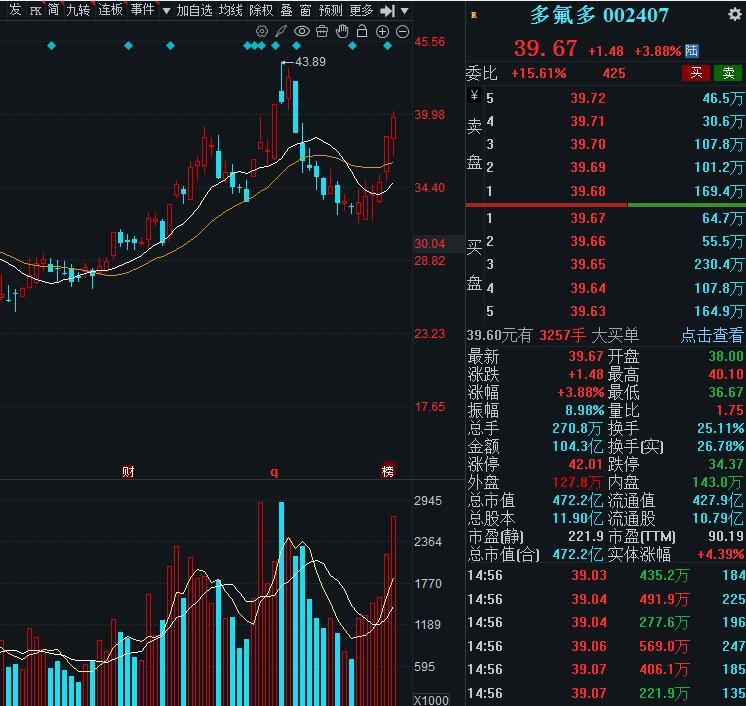Toggle 连板 display
746x706 pixels.
pos(110,10)
